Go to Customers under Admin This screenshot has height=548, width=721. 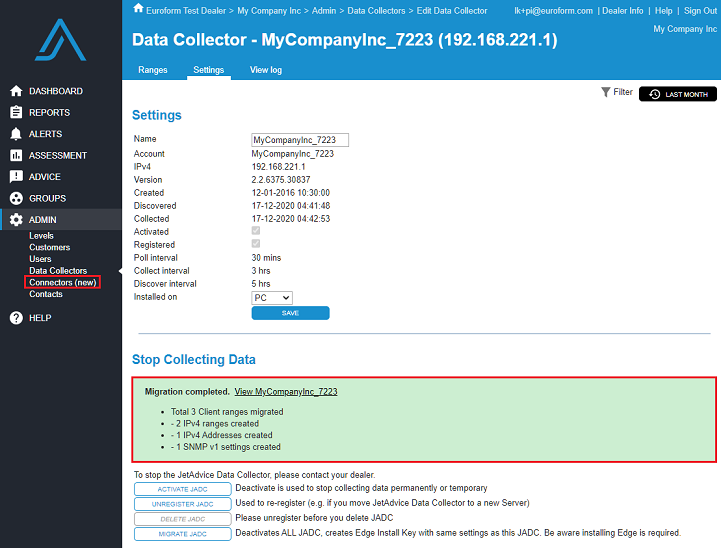50,247
